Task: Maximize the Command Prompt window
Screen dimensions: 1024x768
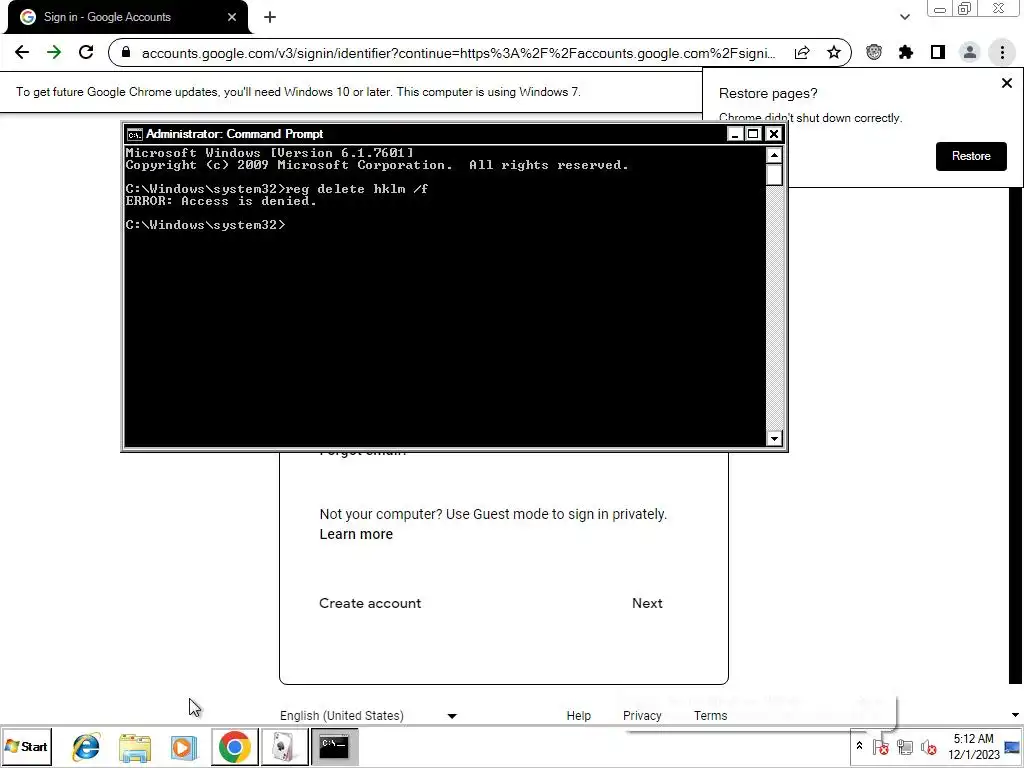Action: 754,134
